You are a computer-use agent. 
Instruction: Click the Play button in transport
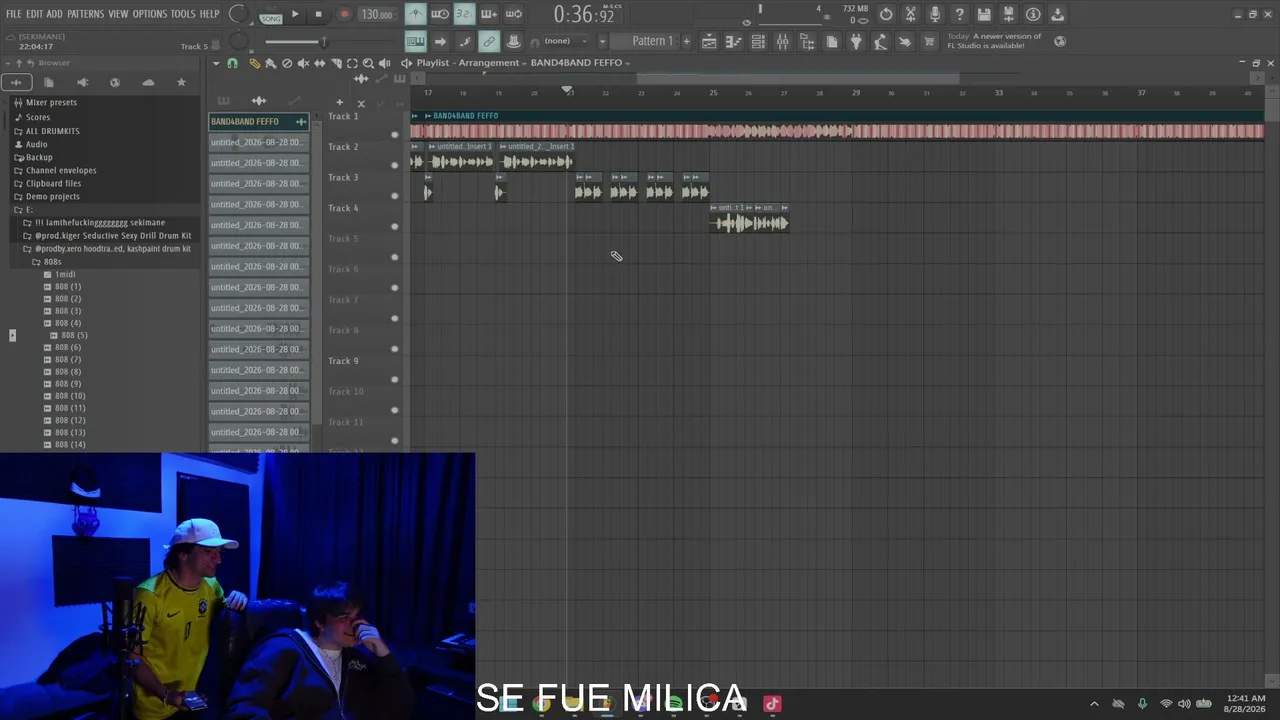pyautogui.click(x=295, y=14)
